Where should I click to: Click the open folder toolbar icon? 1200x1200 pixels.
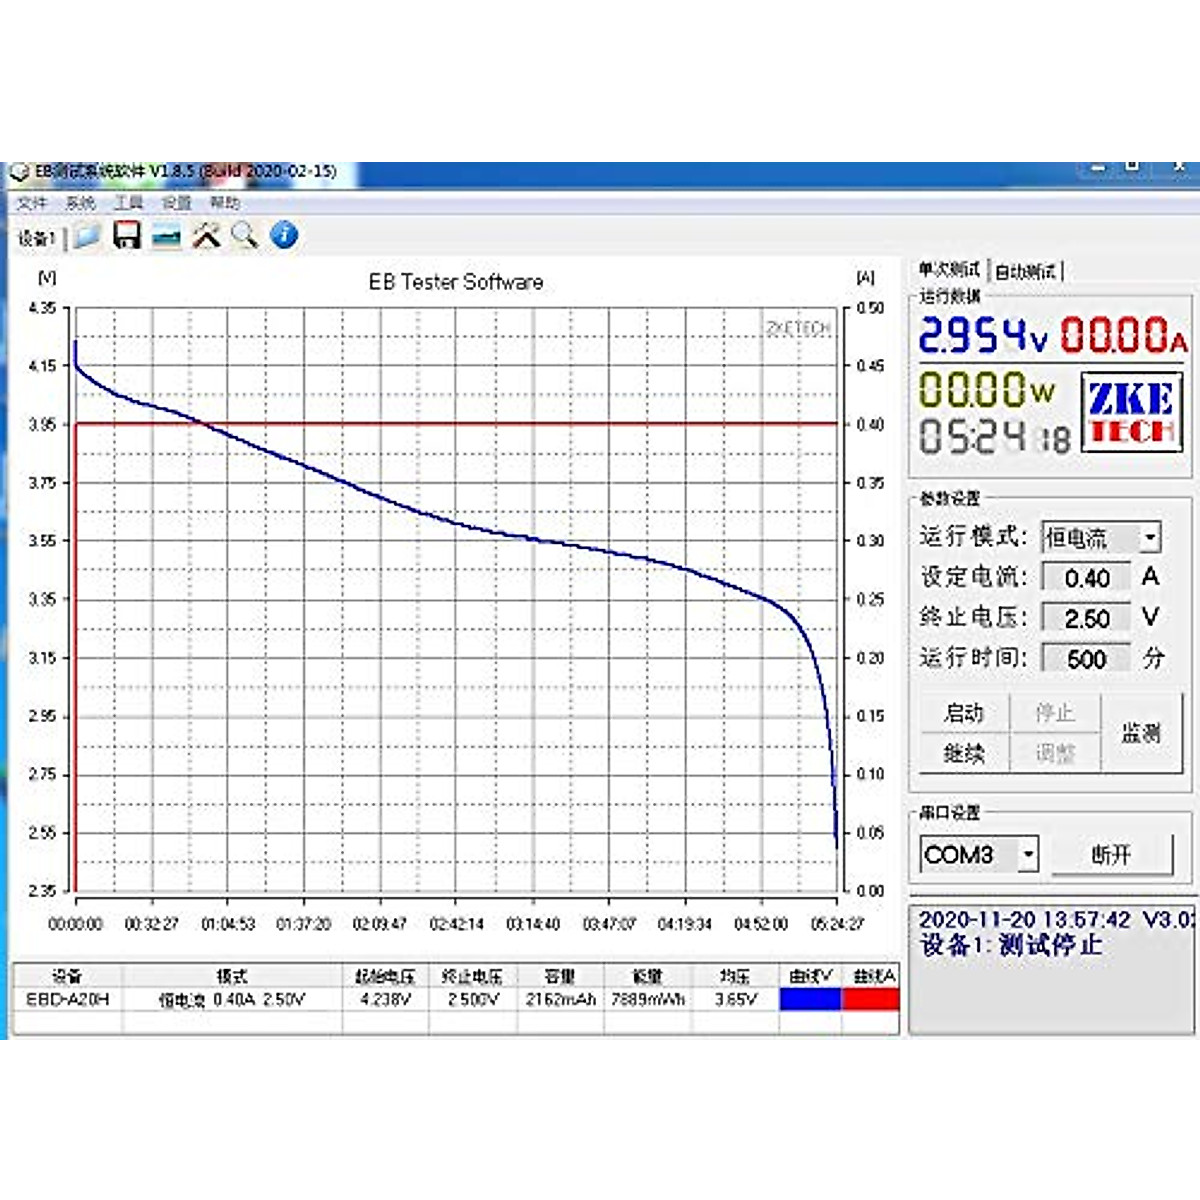tap(87, 236)
